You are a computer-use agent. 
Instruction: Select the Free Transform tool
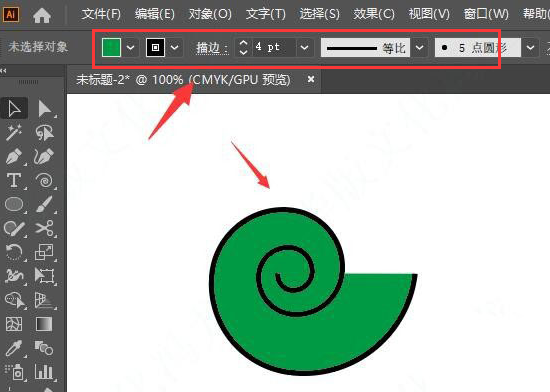(x=45, y=276)
